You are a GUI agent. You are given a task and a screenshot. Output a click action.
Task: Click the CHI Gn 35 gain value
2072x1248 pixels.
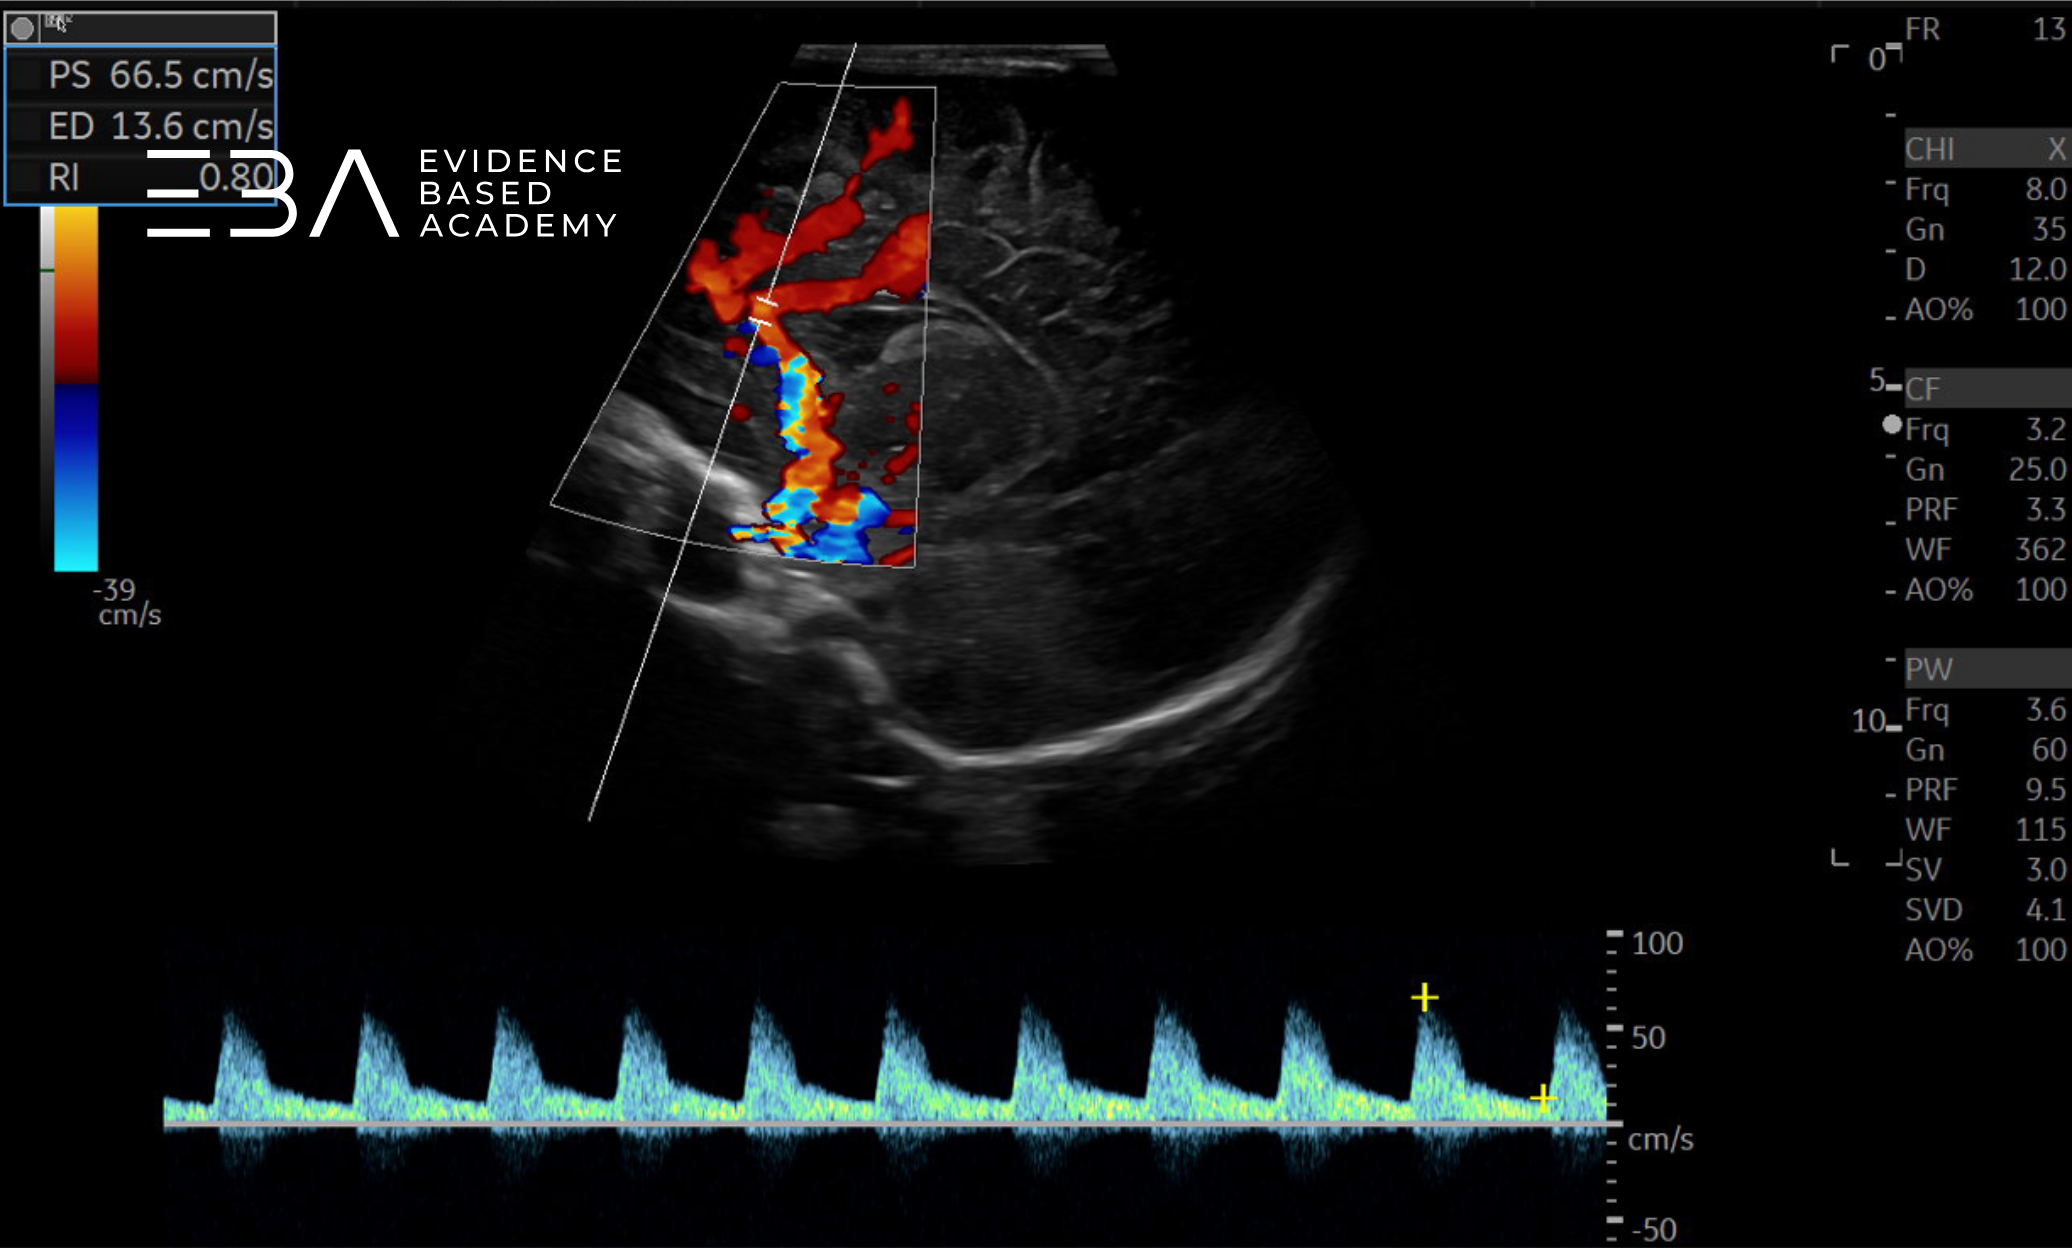2048,229
